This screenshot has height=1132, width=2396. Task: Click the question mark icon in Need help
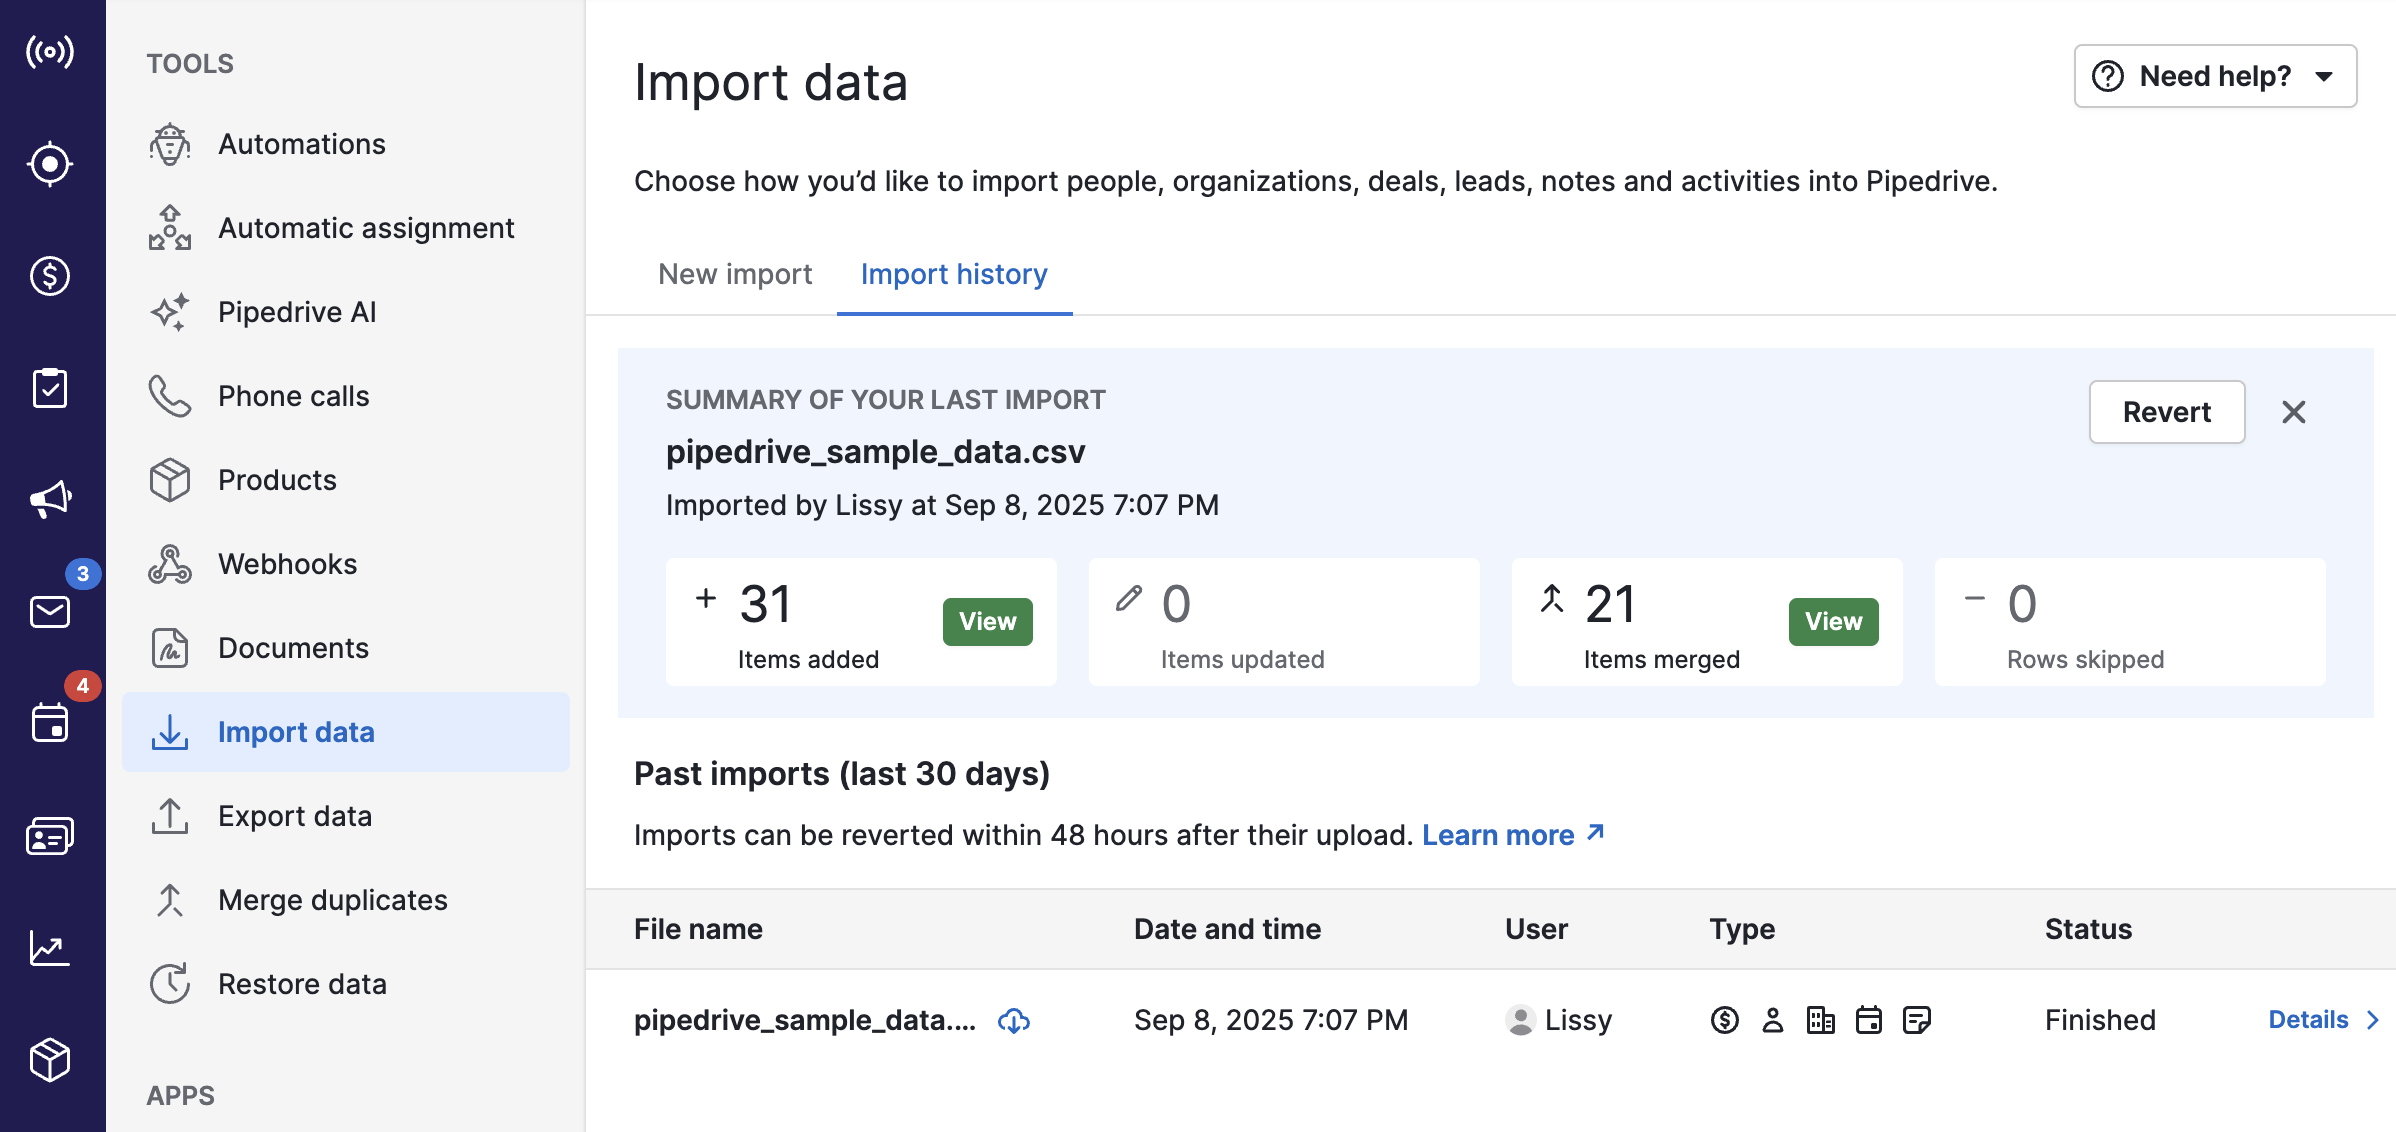point(2108,76)
